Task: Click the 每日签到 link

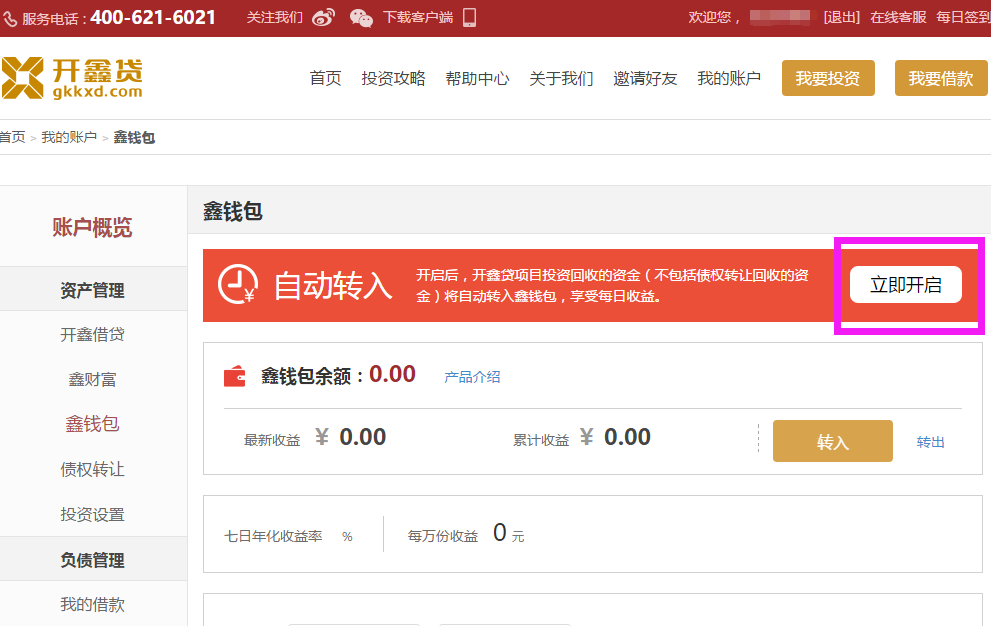Action: (964, 18)
